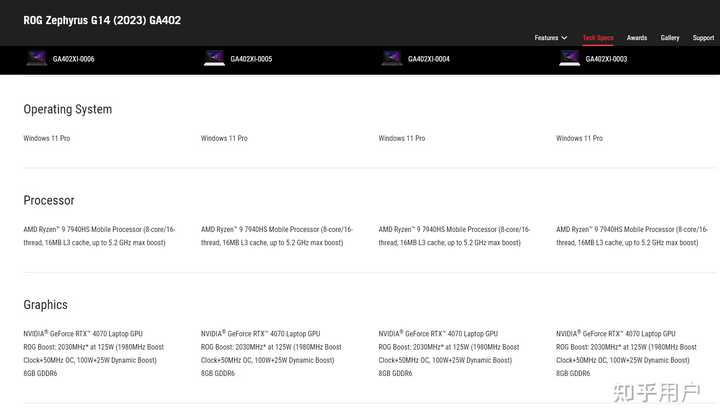Image resolution: width=720 pixels, height=417 pixels.
Task: Open the Awards tab
Action: pyautogui.click(x=636, y=38)
